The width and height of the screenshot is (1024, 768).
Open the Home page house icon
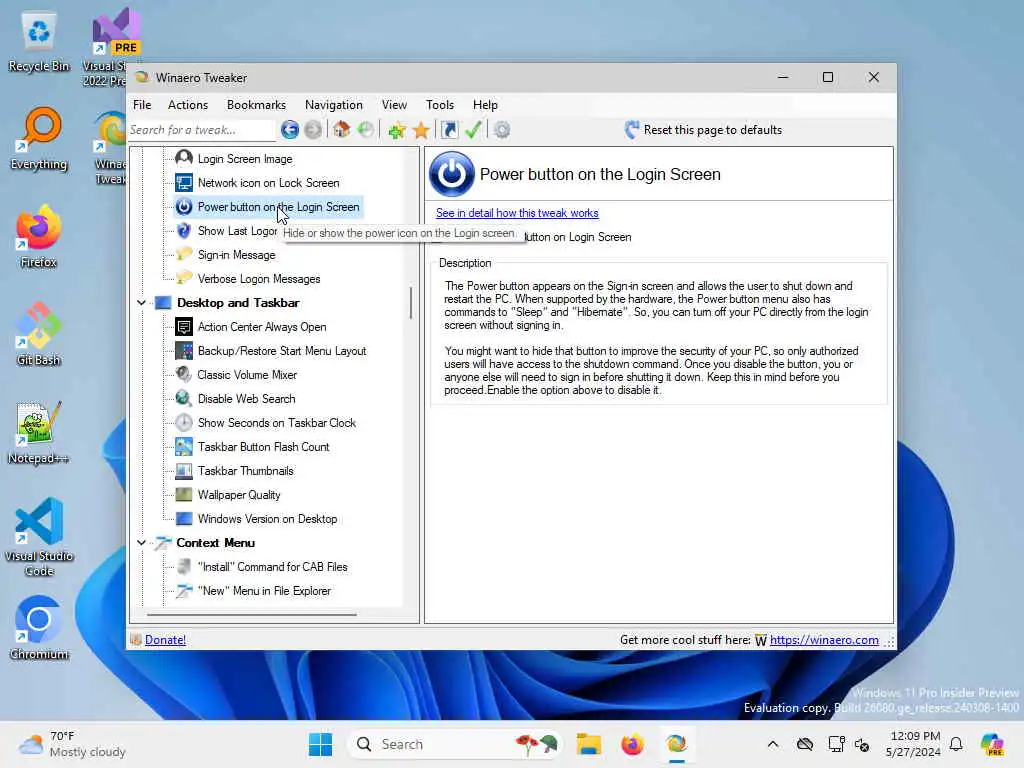[342, 130]
